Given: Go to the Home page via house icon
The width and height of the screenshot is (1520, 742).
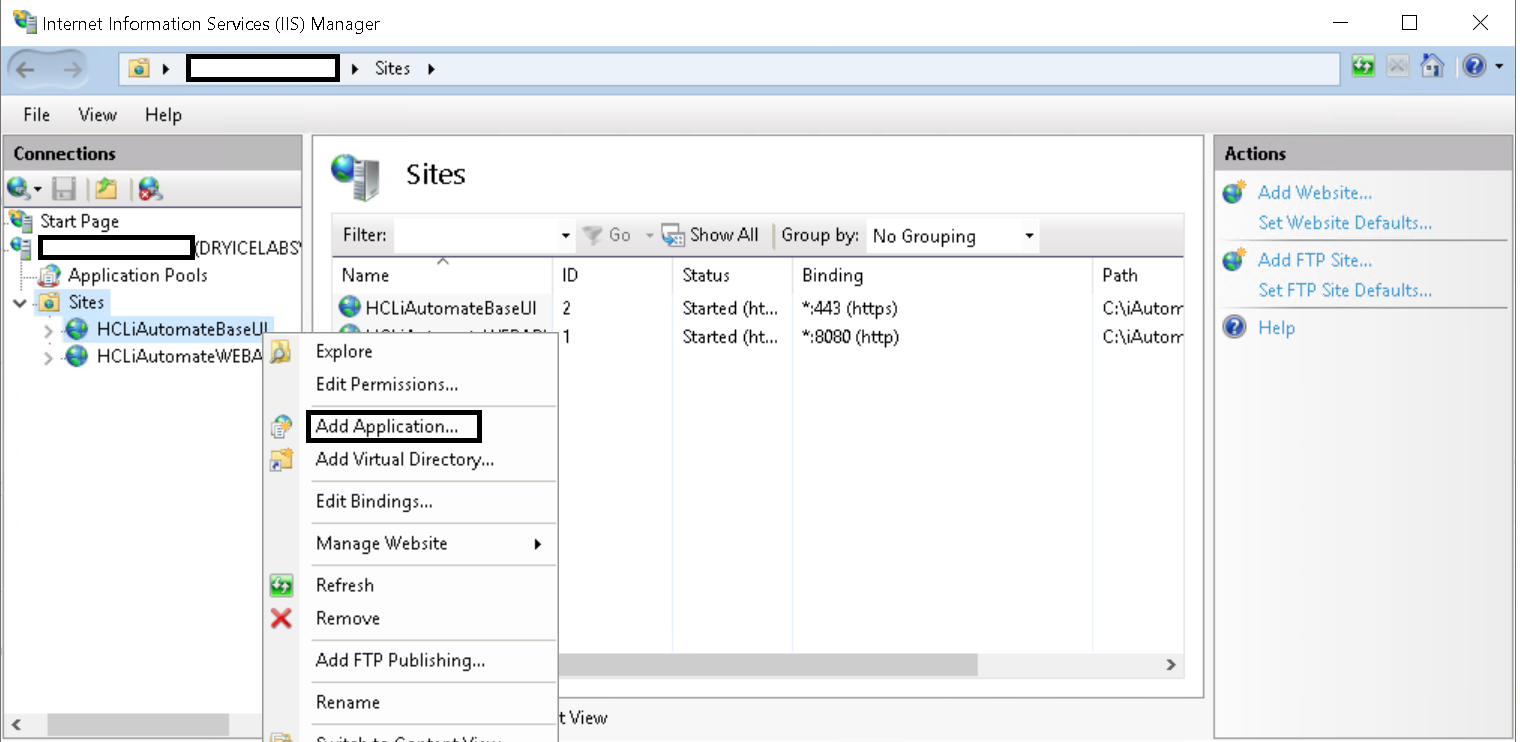Looking at the screenshot, I should (1432, 67).
